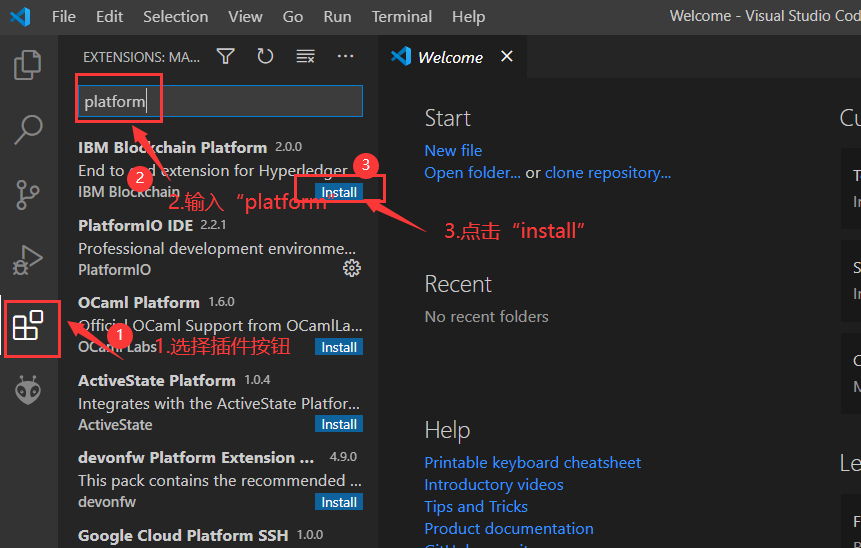Click the extensions search box containing platform
The width and height of the screenshot is (861, 548).
pos(220,101)
